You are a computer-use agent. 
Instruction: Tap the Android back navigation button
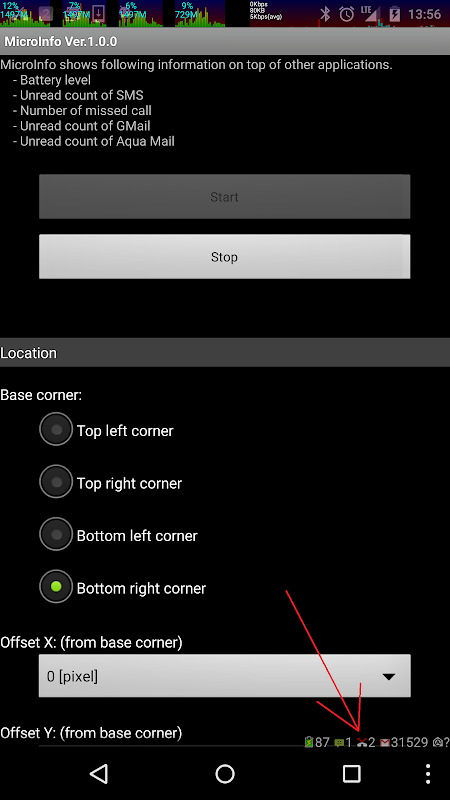[x=99, y=773]
